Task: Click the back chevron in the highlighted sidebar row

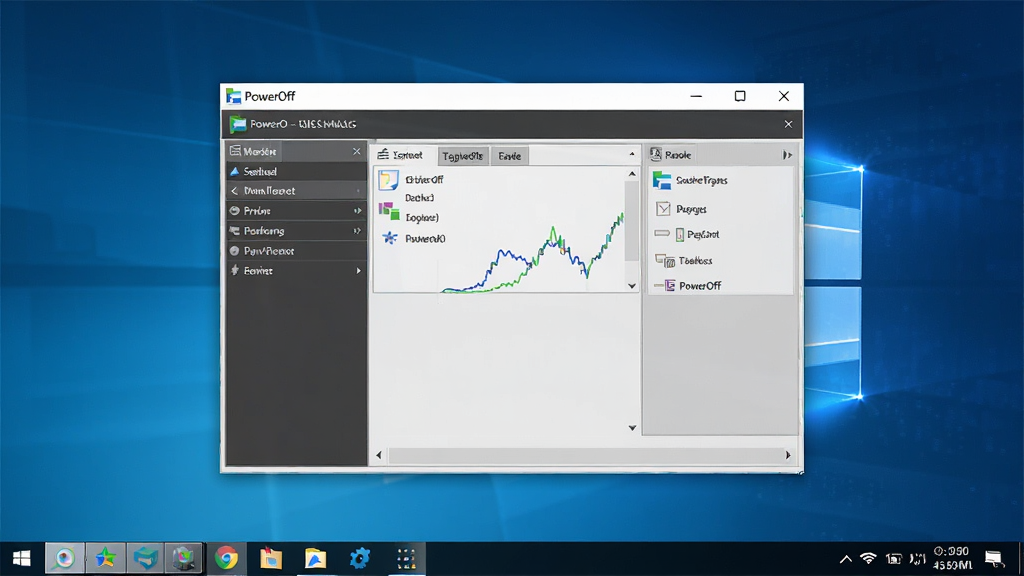Action: 234,191
